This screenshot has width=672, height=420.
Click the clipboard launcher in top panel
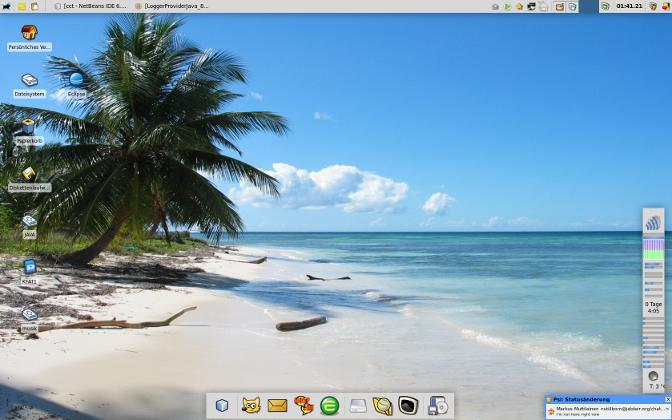click(x=35, y=6)
